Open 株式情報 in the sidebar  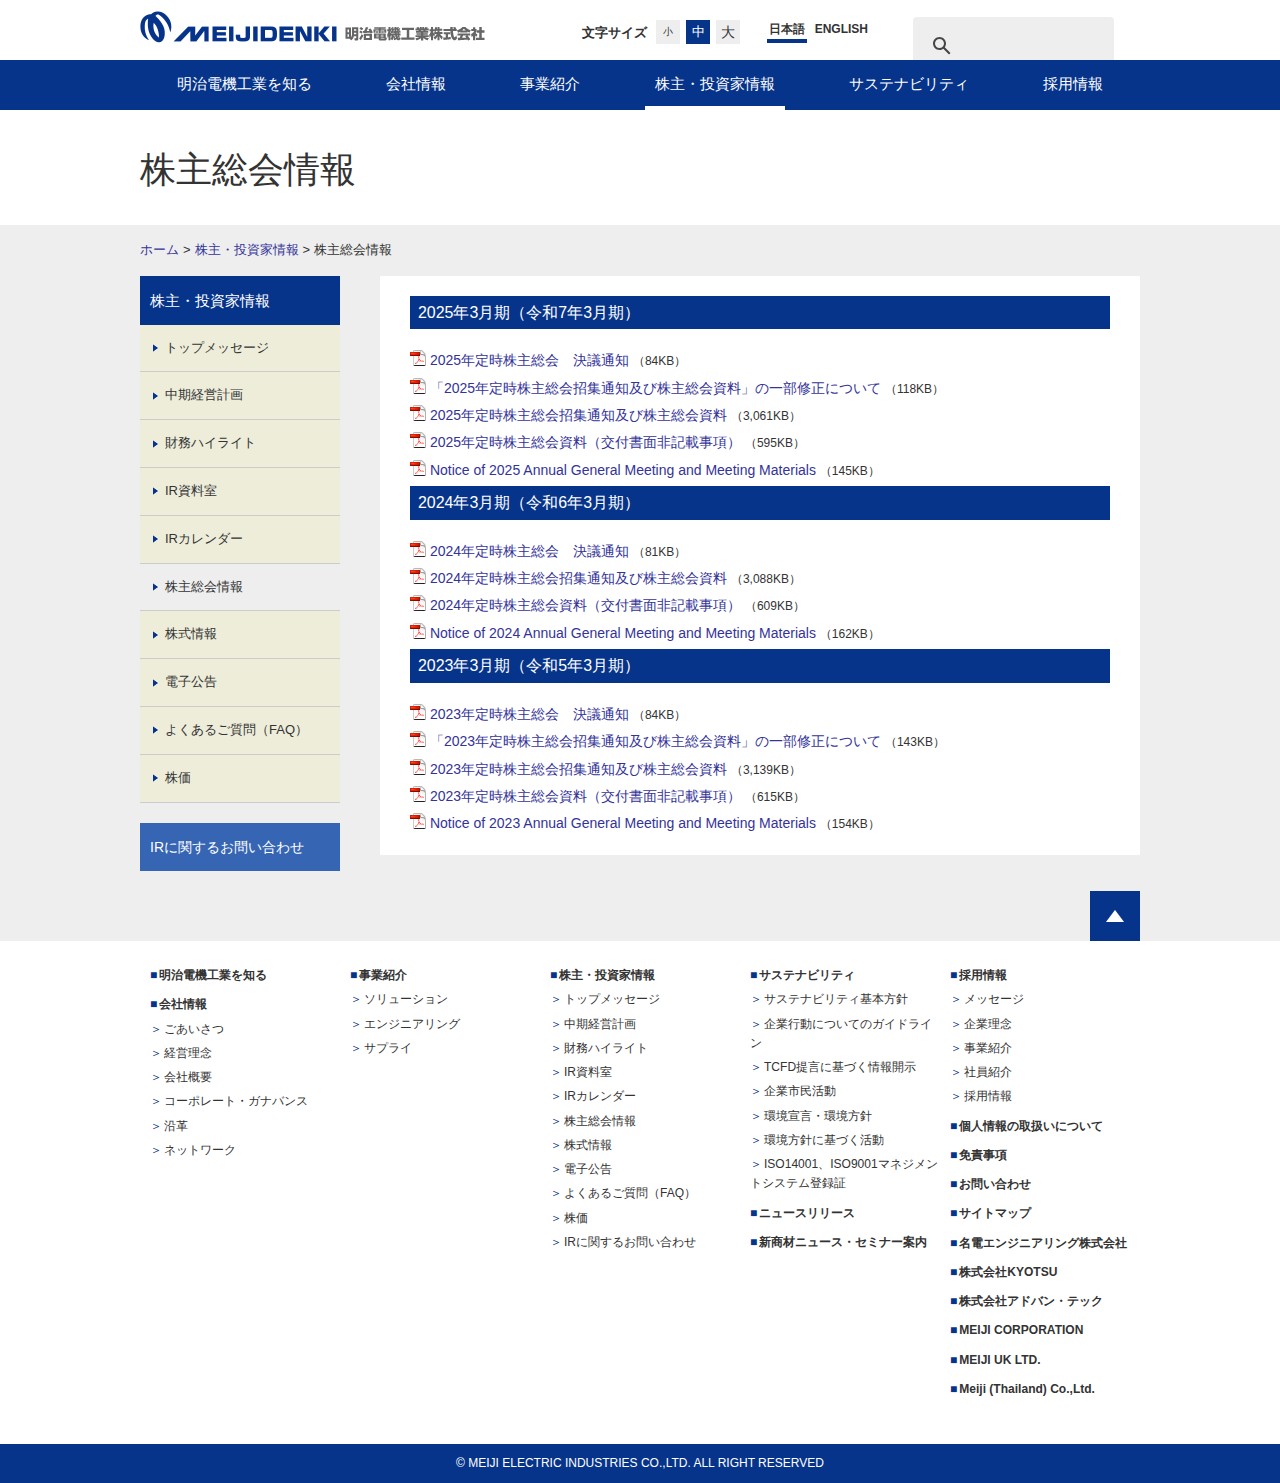click(240, 634)
